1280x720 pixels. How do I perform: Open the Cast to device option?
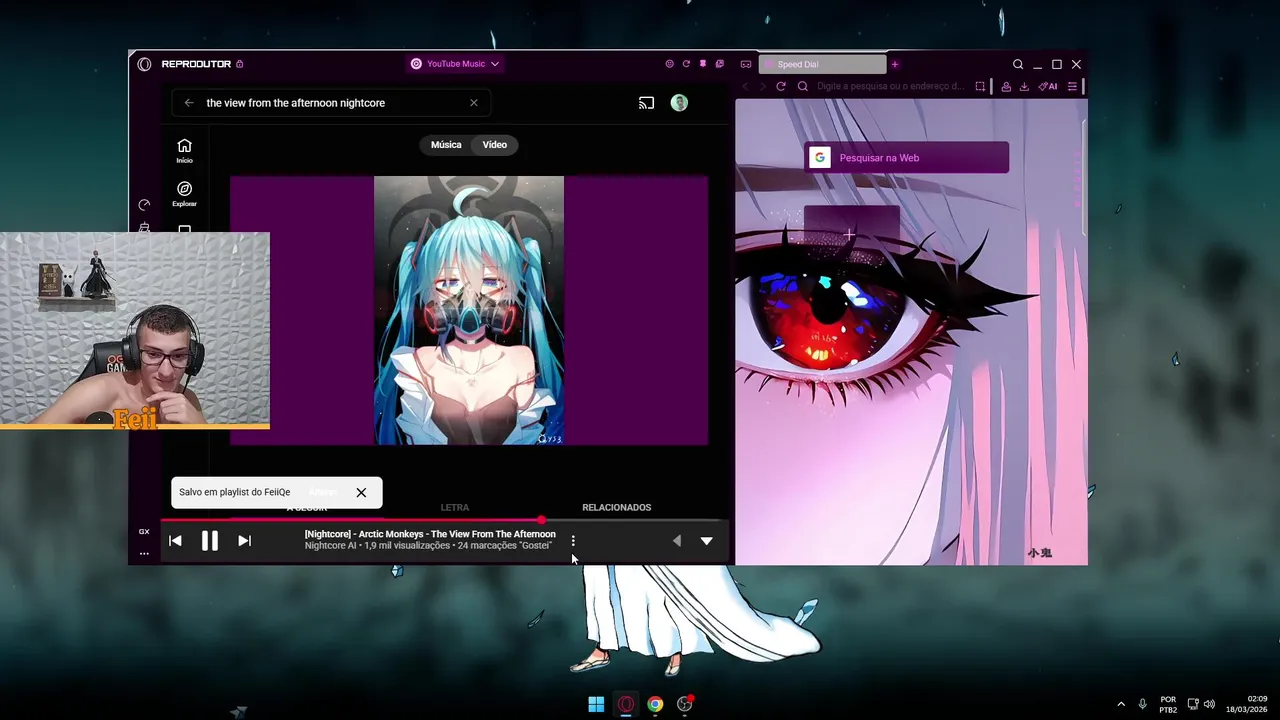pyautogui.click(x=646, y=103)
